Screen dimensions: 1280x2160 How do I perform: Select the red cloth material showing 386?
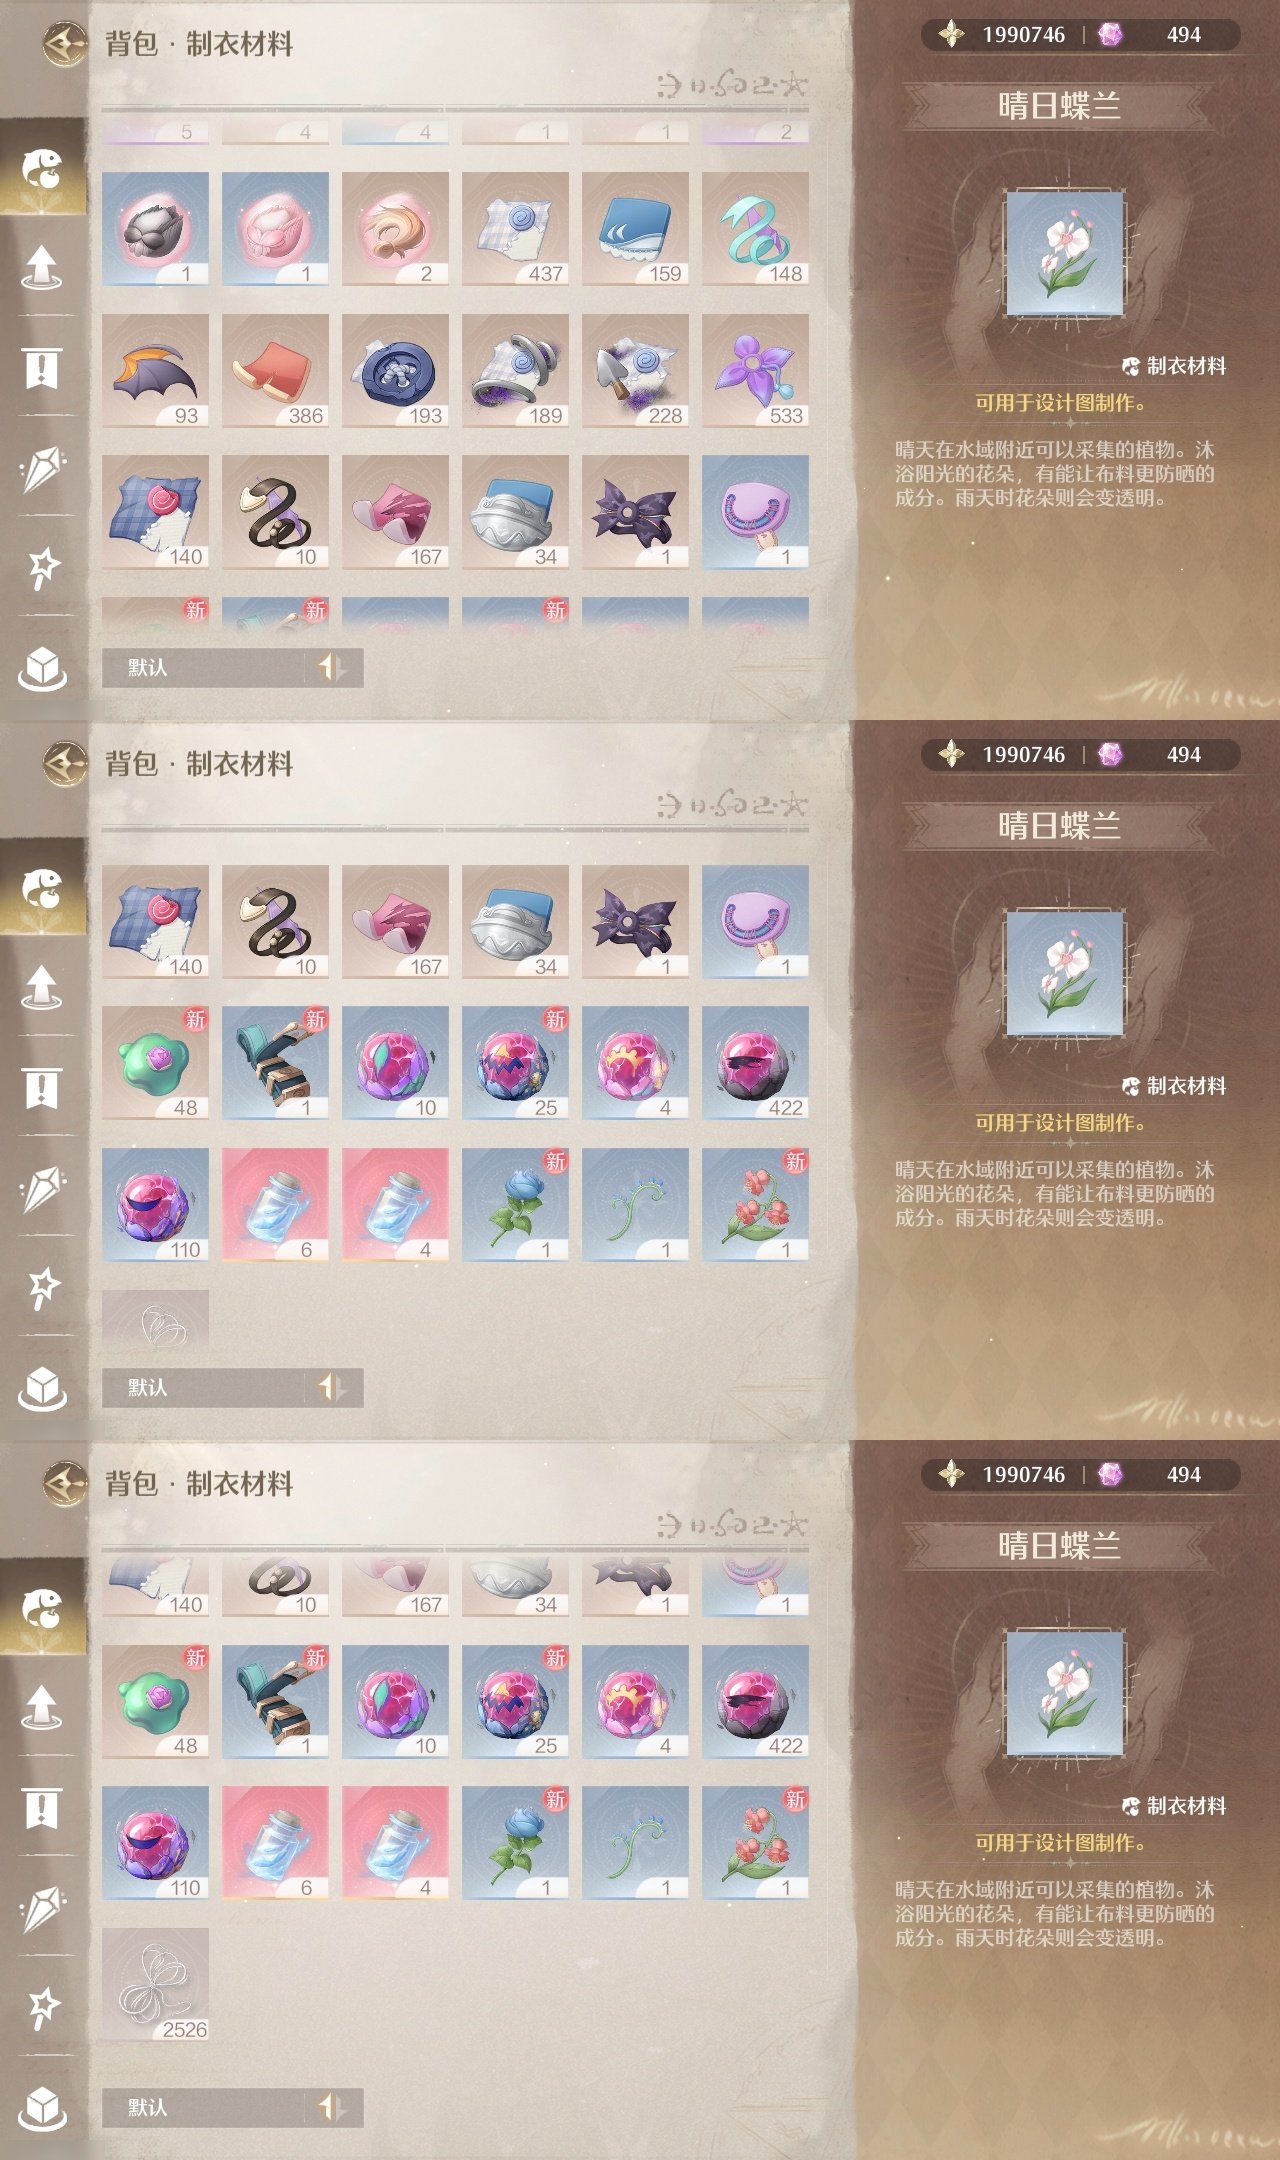(x=275, y=370)
